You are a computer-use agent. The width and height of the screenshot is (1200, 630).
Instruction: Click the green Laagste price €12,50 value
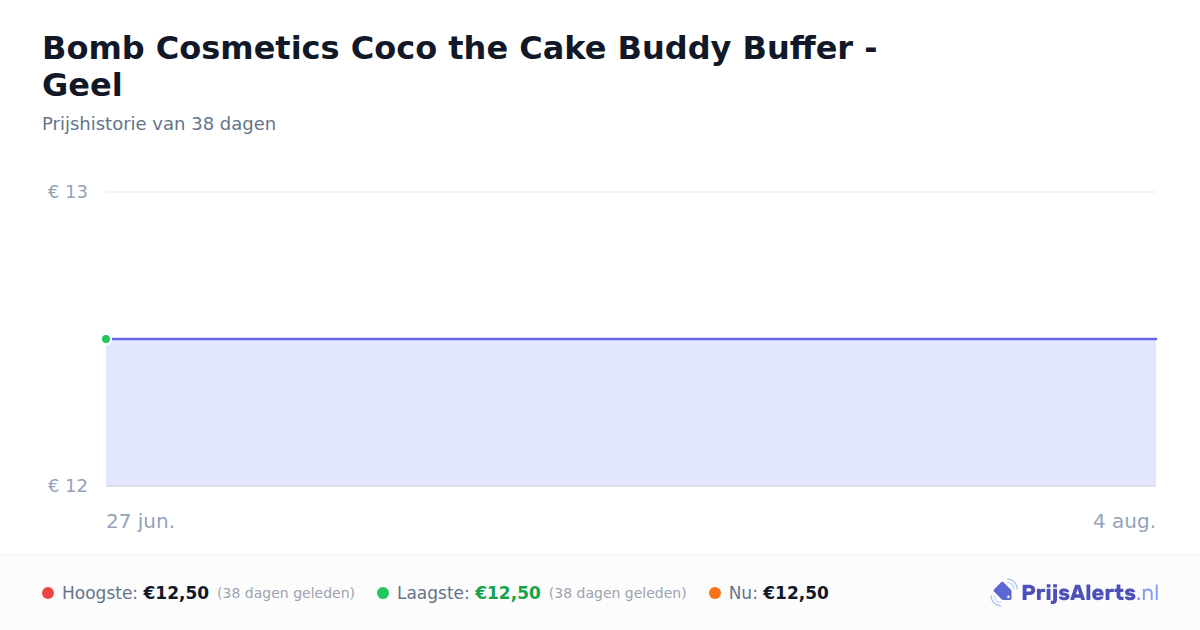pos(508,593)
